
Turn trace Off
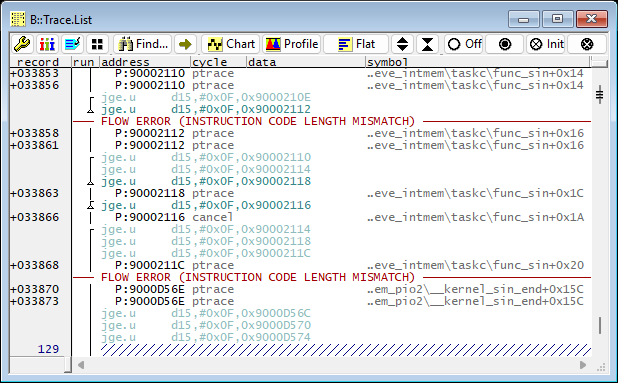click(464, 44)
